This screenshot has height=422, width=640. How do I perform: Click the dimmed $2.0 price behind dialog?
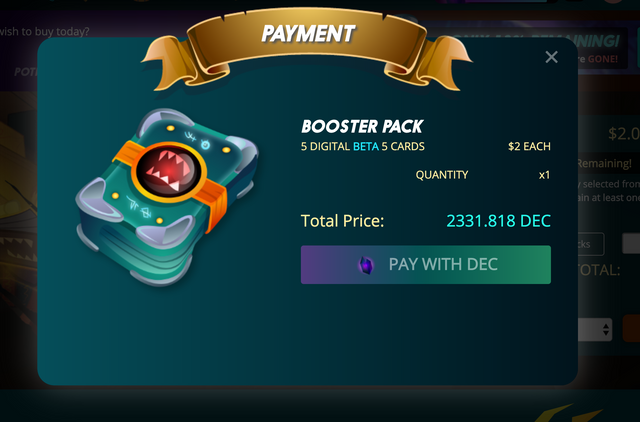click(x=624, y=133)
